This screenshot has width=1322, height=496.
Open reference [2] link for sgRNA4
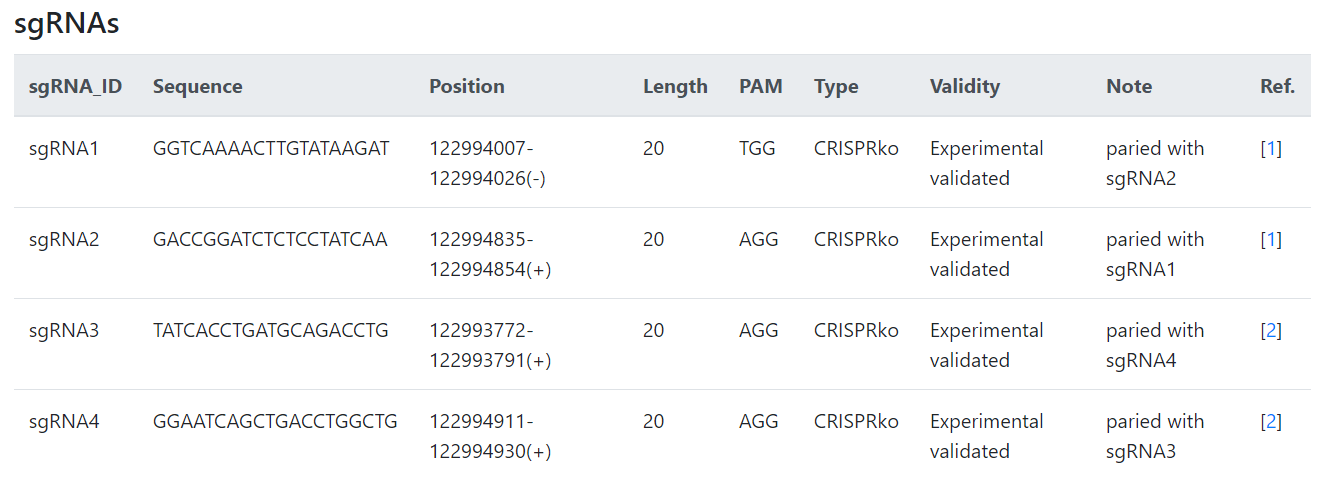point(1271,422)
